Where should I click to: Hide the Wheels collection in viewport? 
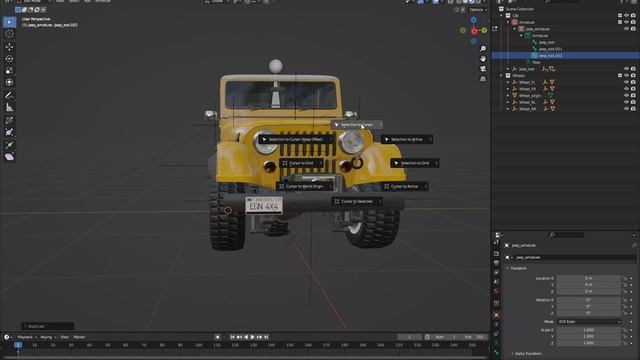pos(627,76)
